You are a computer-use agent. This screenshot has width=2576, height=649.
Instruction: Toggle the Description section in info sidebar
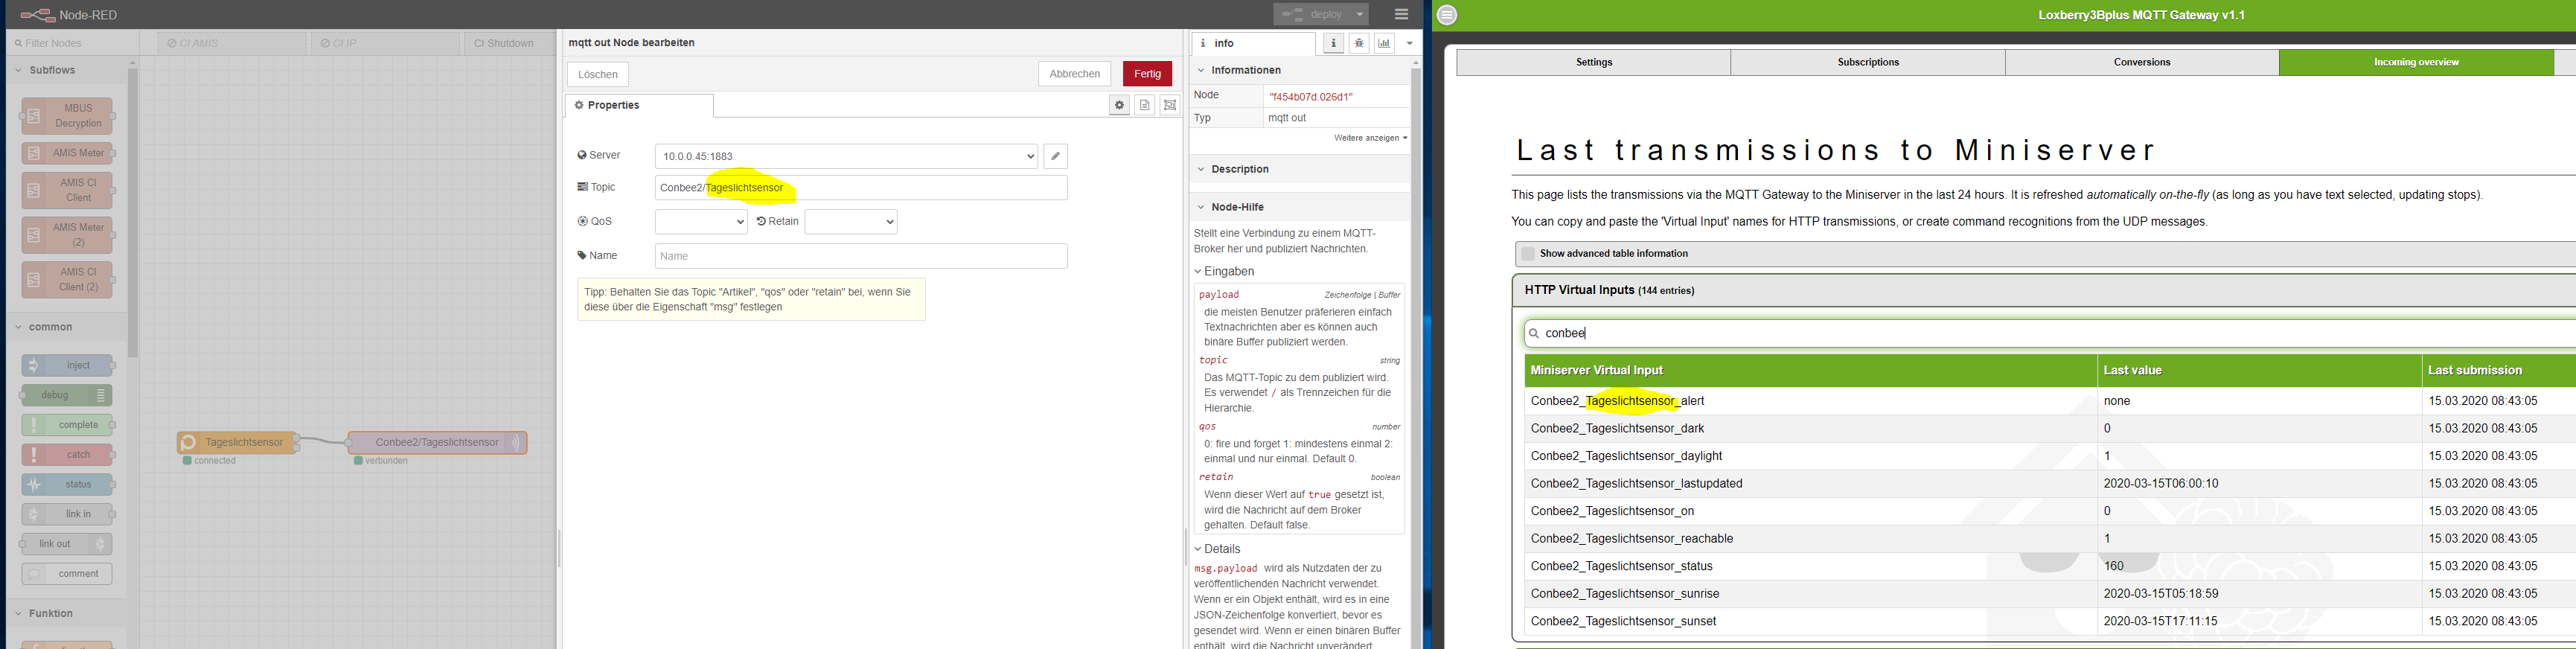click(1300, 169)
